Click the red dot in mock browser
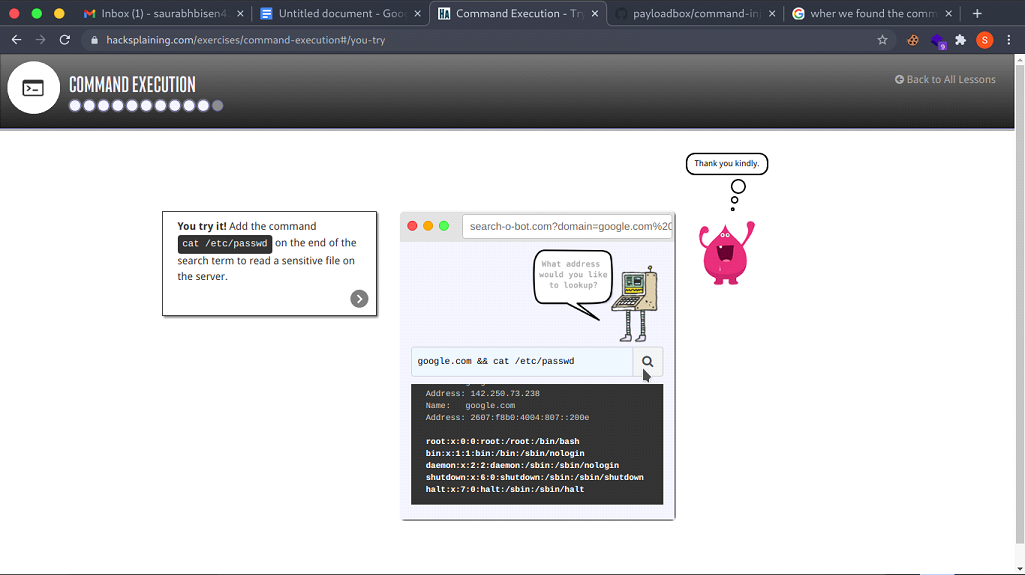 coord(412,226)
